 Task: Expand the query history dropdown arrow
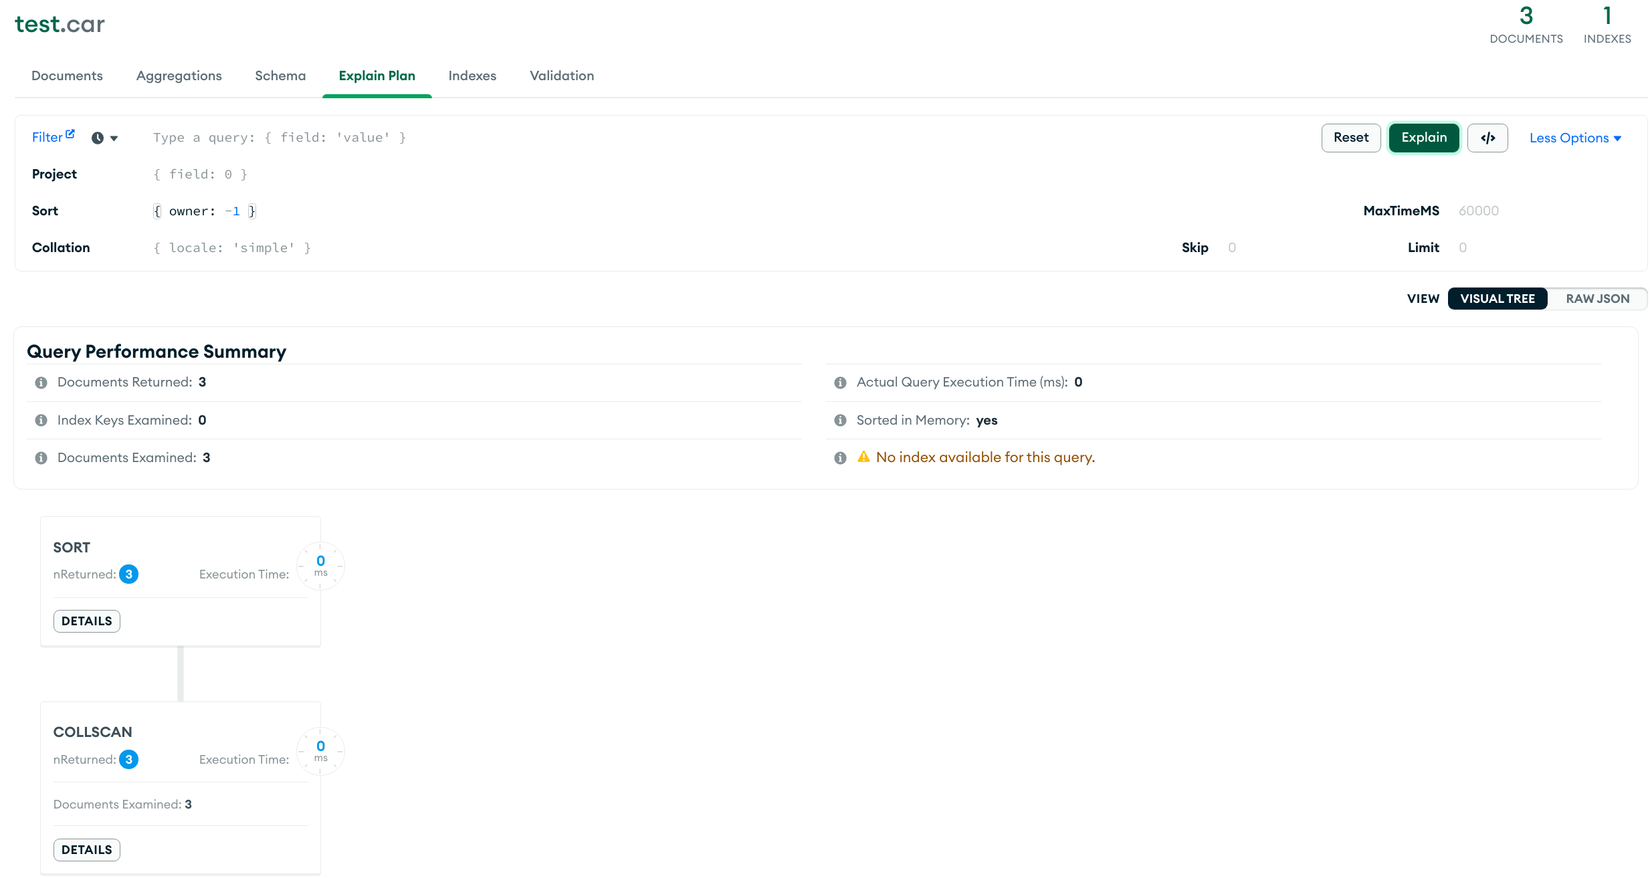coord(114,139)
